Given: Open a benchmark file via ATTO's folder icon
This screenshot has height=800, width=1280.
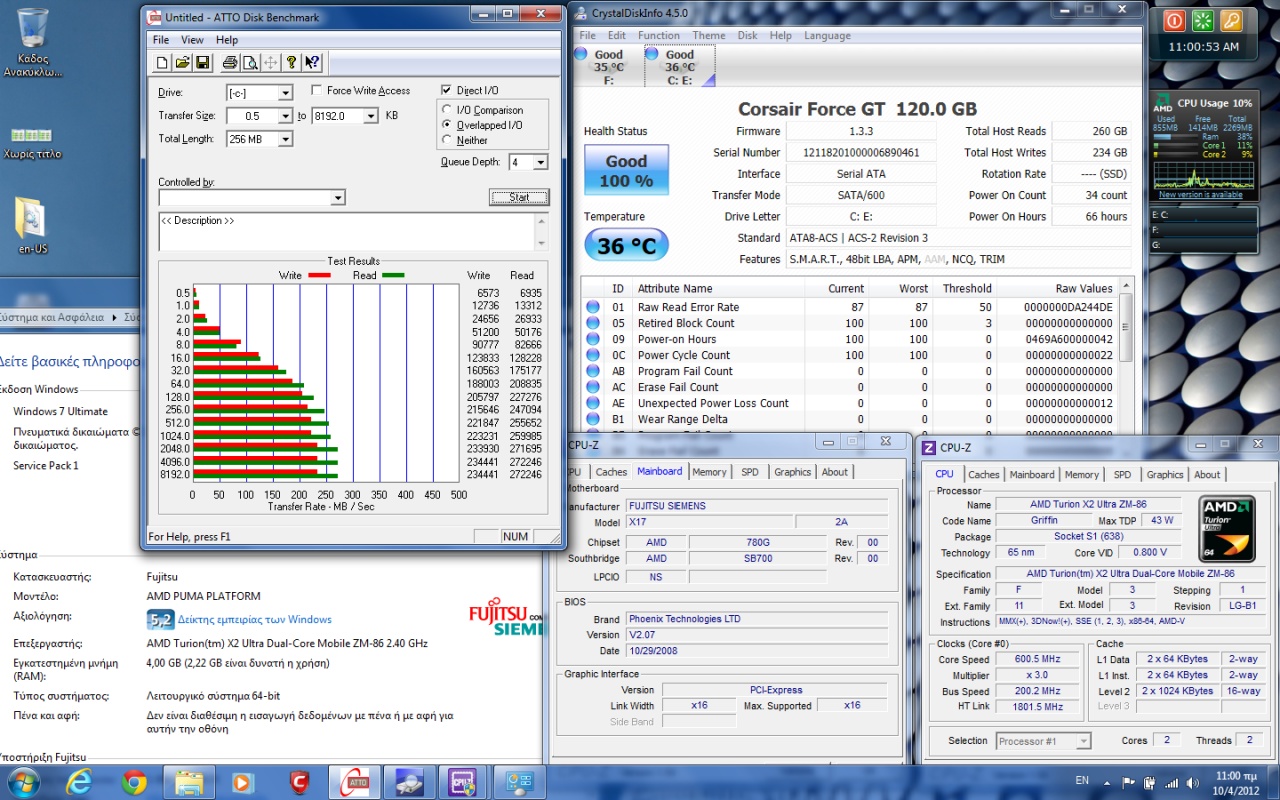Looking at the screenshot, I should tap(182, 63).
